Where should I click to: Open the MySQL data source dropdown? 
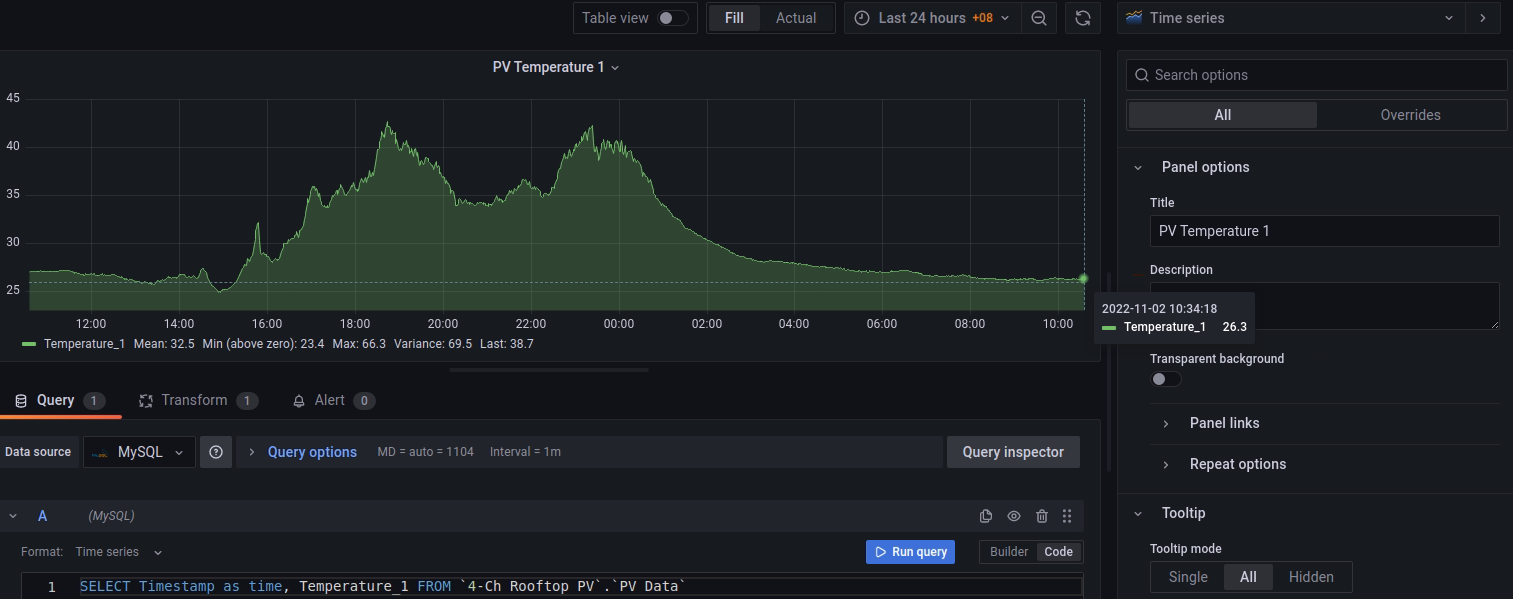pyautogui.click(x=138, y=452)
